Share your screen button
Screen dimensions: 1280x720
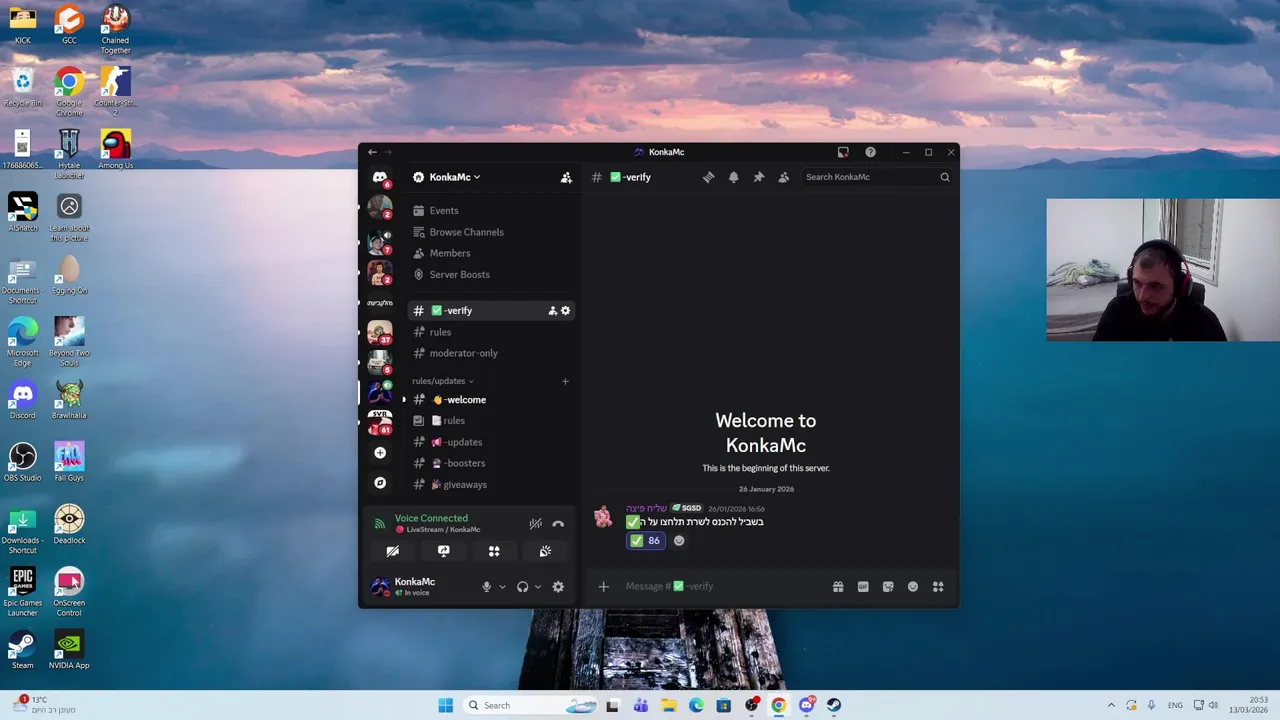click(443, 551)
